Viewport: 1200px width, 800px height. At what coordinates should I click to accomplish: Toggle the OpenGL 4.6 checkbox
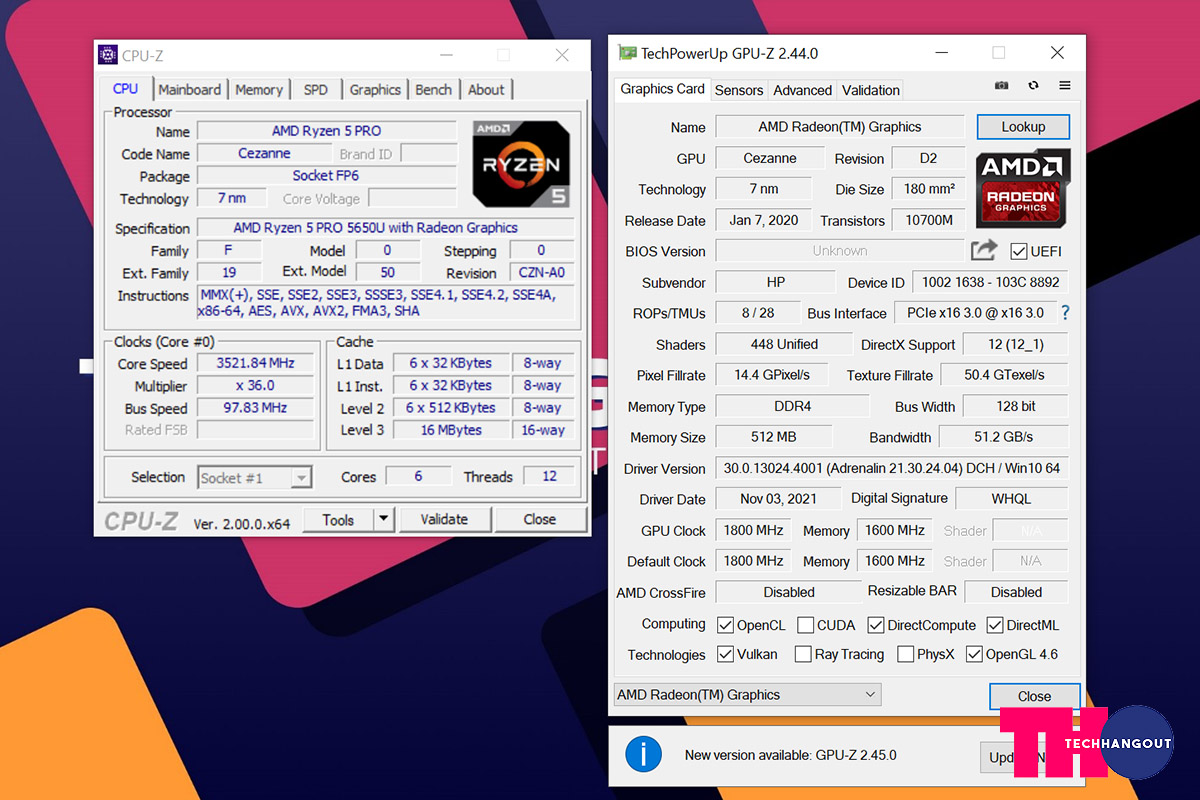click(x=974, y=654)
